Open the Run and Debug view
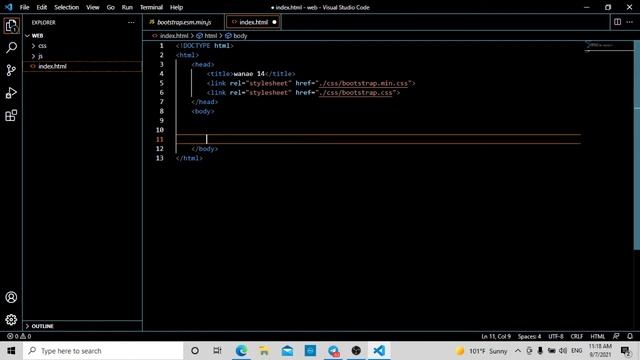 tap(11, 93)
